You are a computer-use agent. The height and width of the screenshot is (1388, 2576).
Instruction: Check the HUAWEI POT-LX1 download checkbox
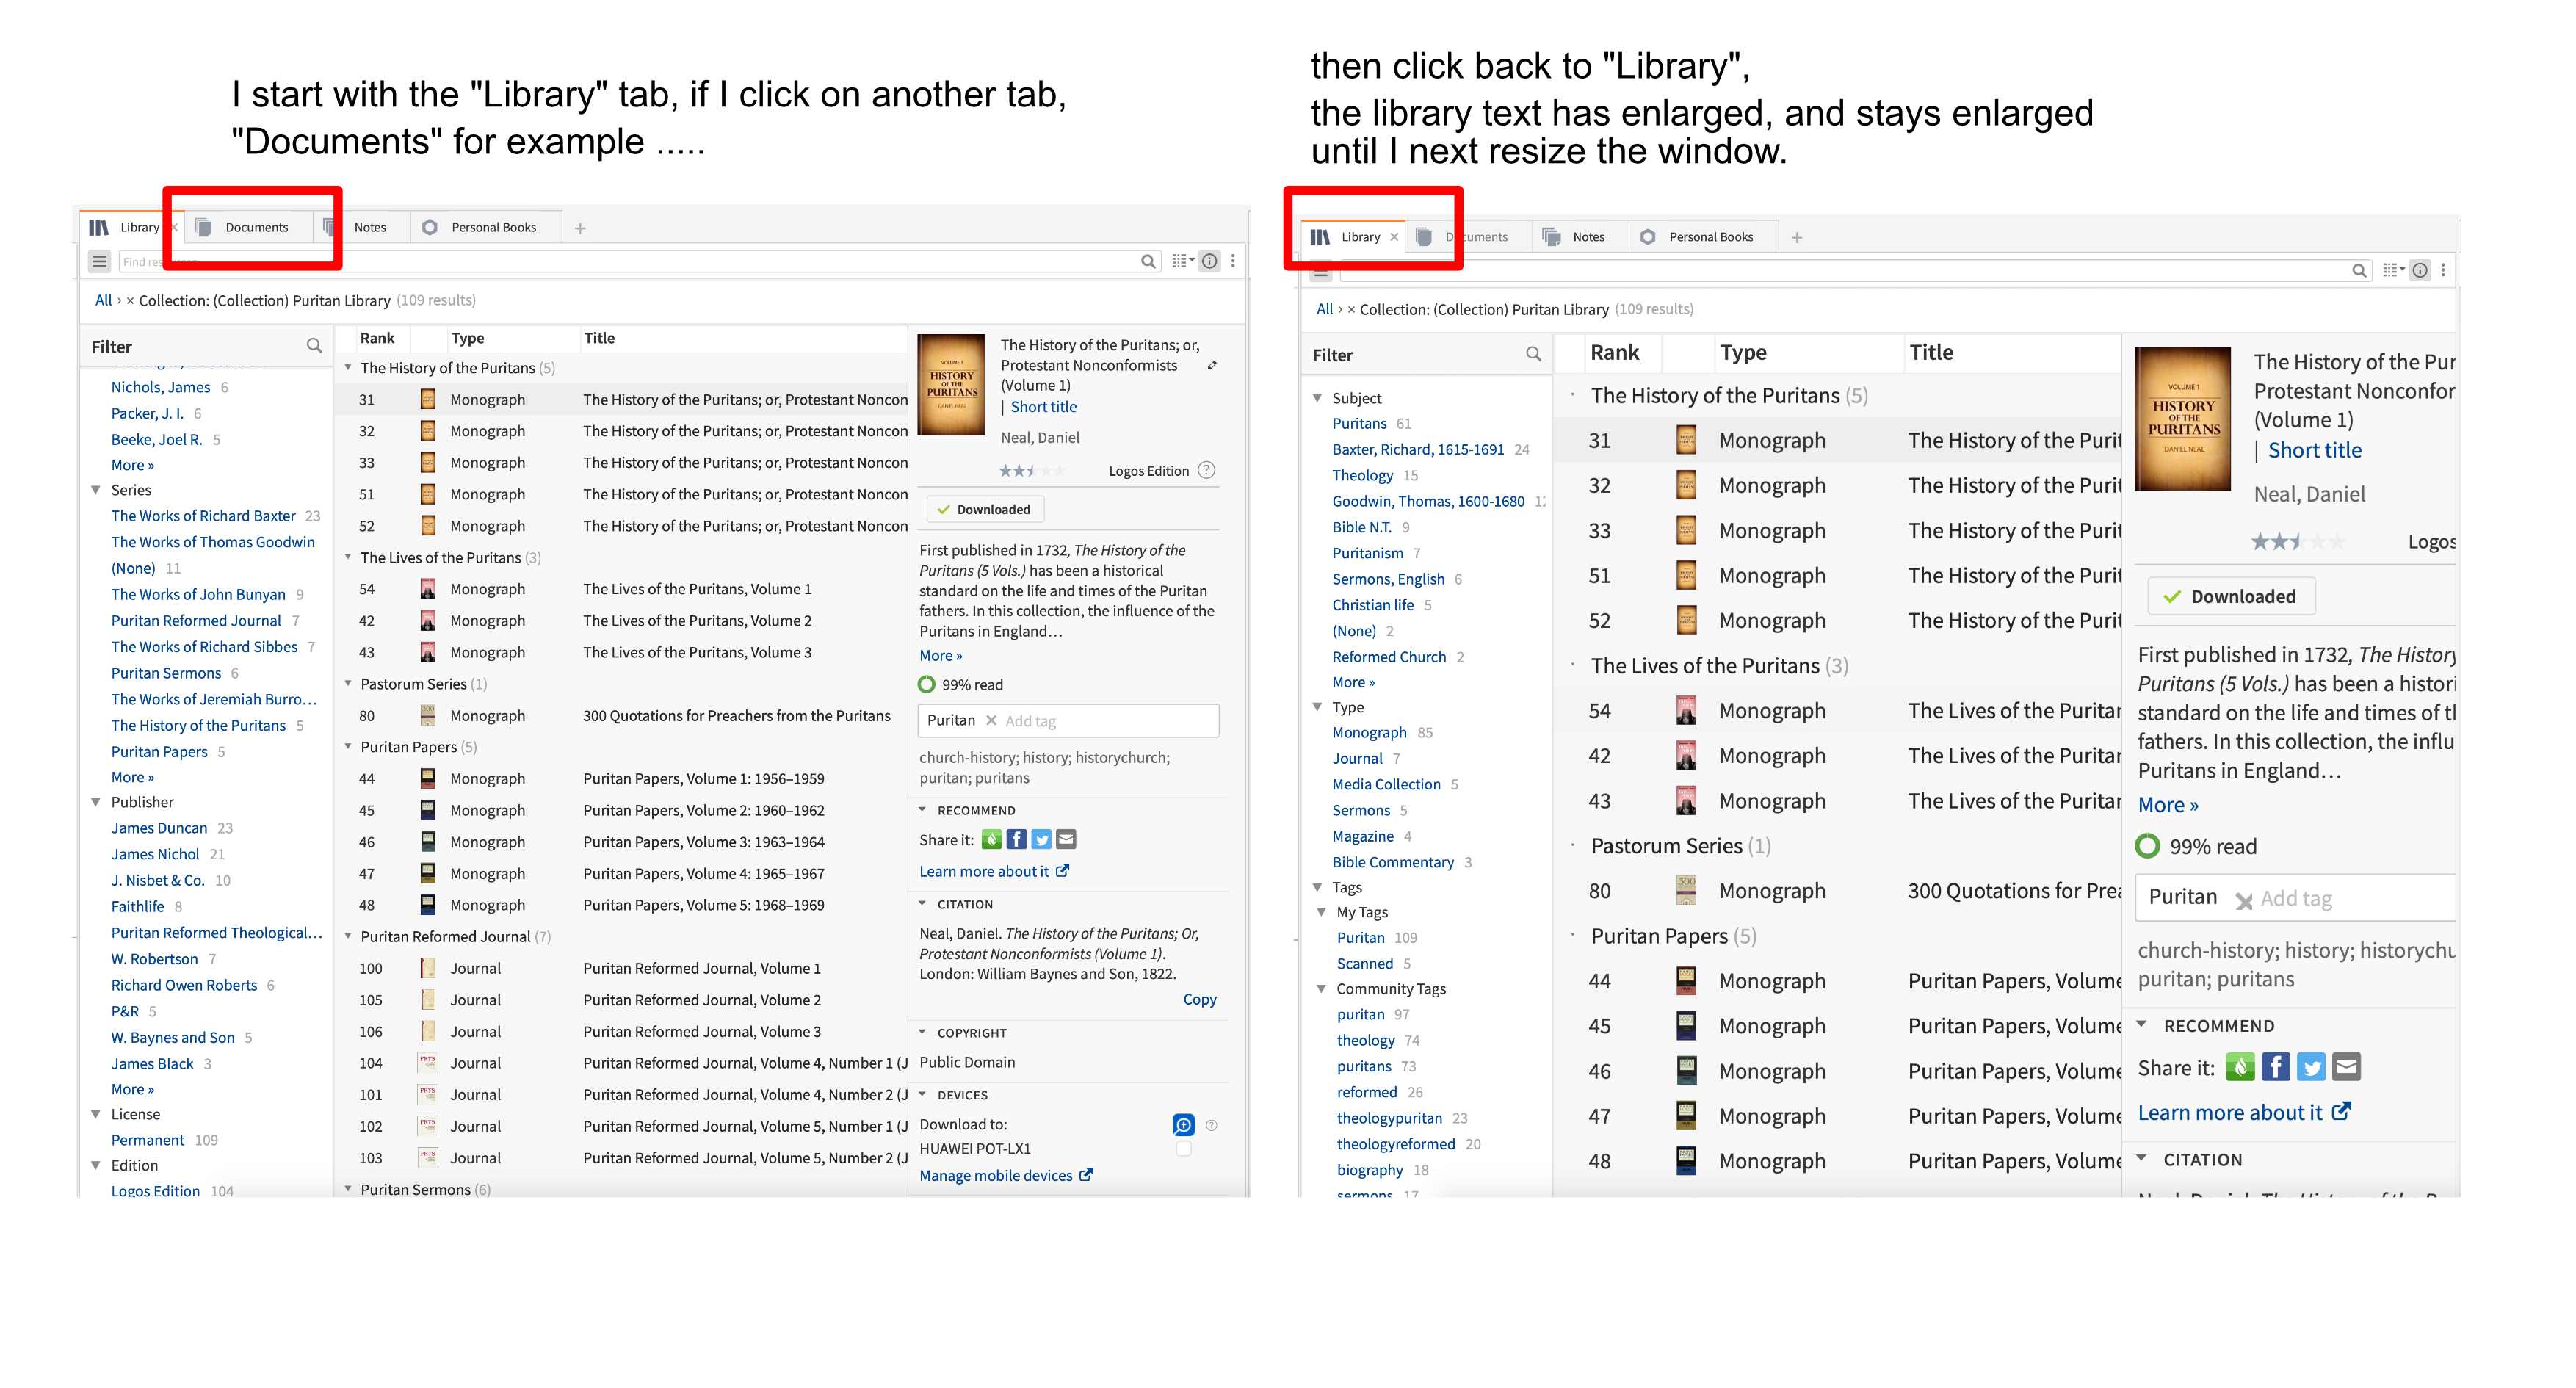coord(1184,1149)
